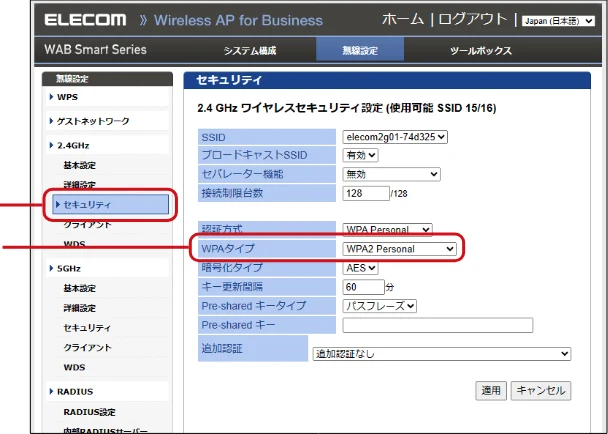Expand the 2.4GHz sidebar section
608x434 pixels.
(73, 145)
